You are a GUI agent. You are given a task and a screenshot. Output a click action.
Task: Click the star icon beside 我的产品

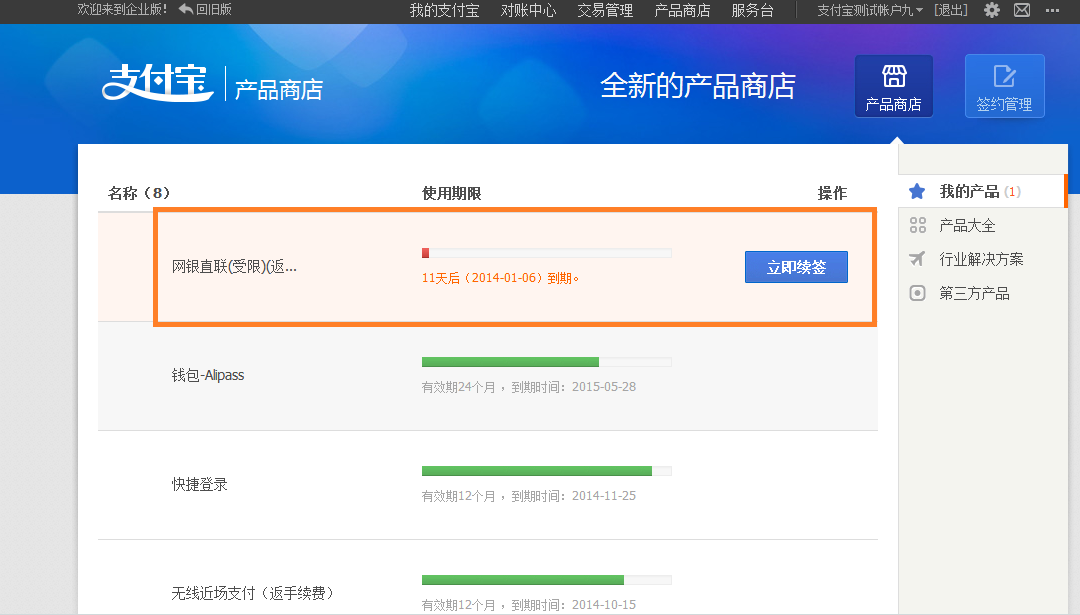point(917,191)
